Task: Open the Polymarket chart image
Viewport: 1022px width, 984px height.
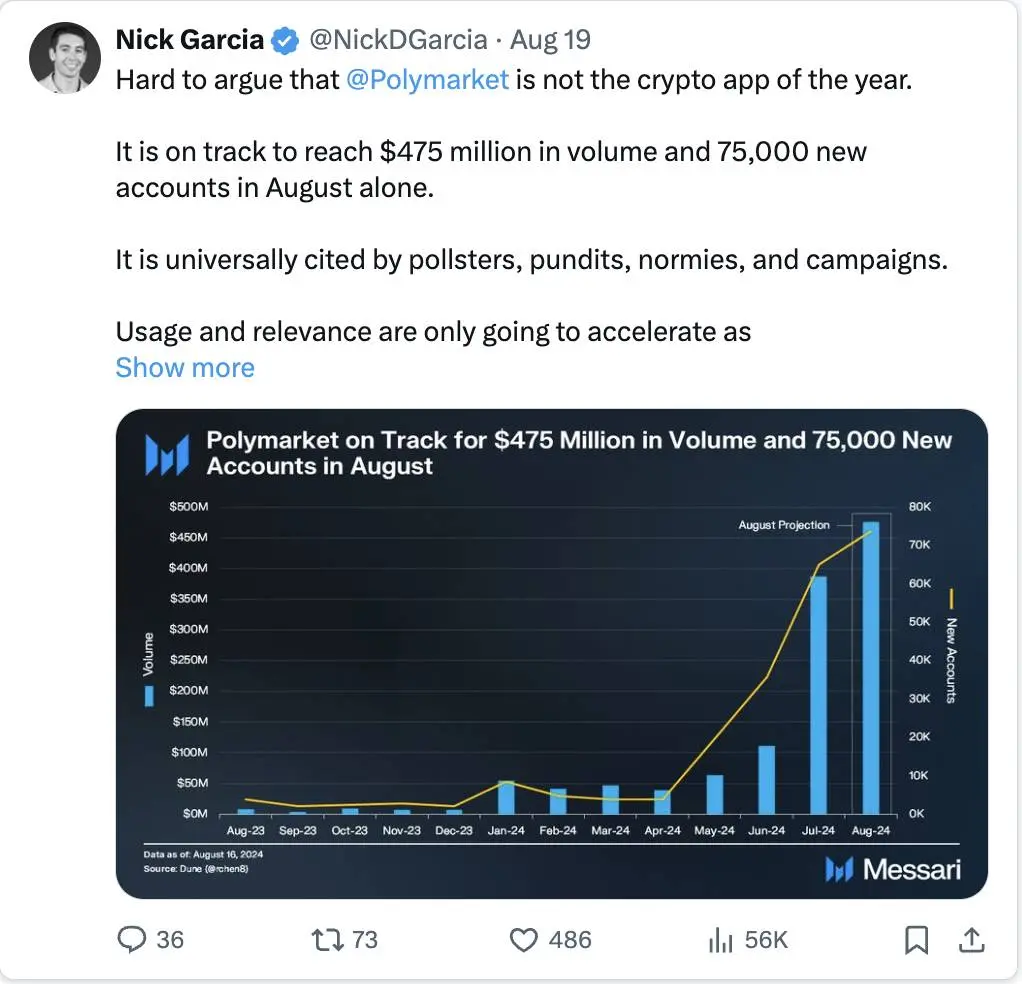Action: (x=551, y=654)
